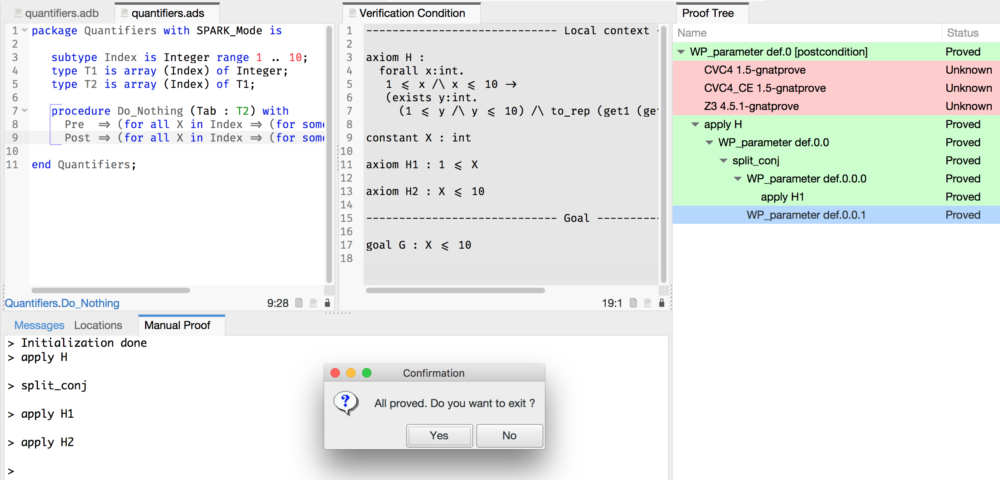Open the Messages tab
The image size is (1000, 480).
click(38, 325)
